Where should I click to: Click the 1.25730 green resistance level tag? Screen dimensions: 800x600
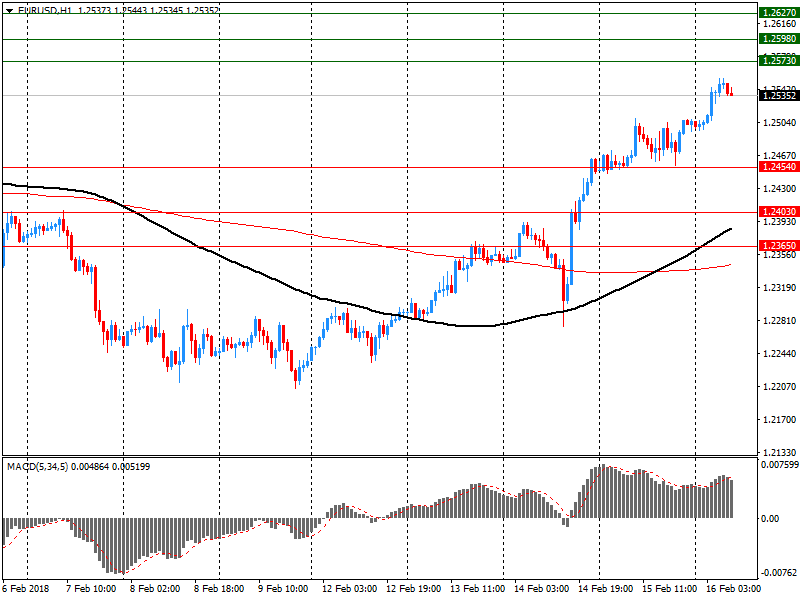(778, 61)
